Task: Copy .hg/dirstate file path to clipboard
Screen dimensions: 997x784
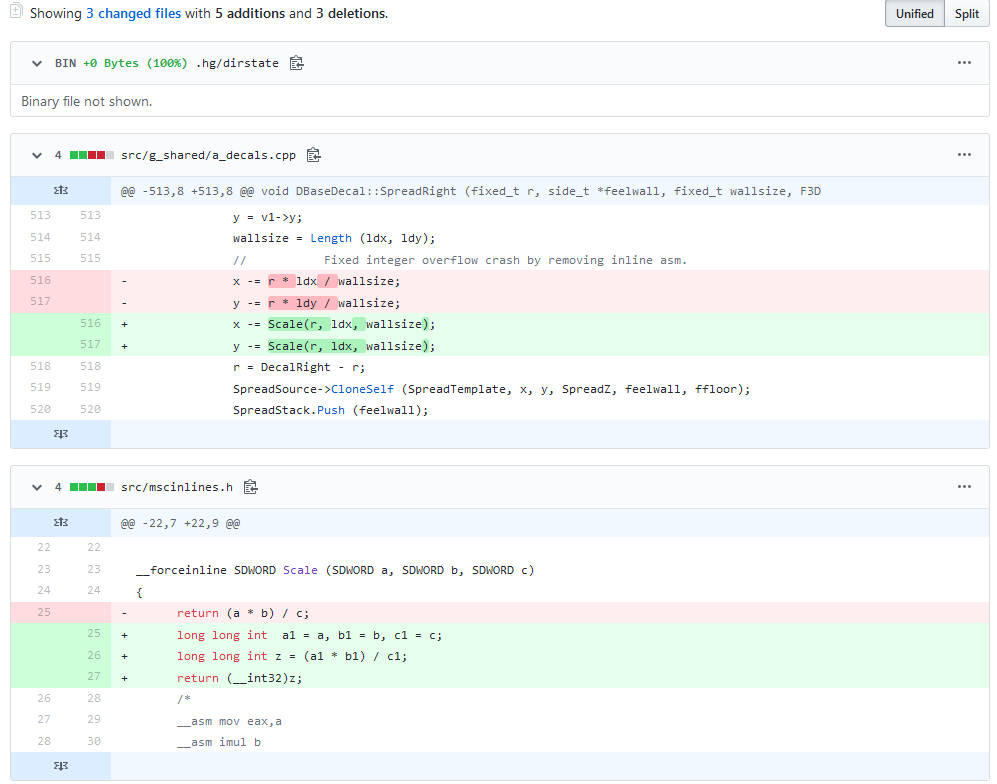Action: pyautogui.click(x=296, y=63)
